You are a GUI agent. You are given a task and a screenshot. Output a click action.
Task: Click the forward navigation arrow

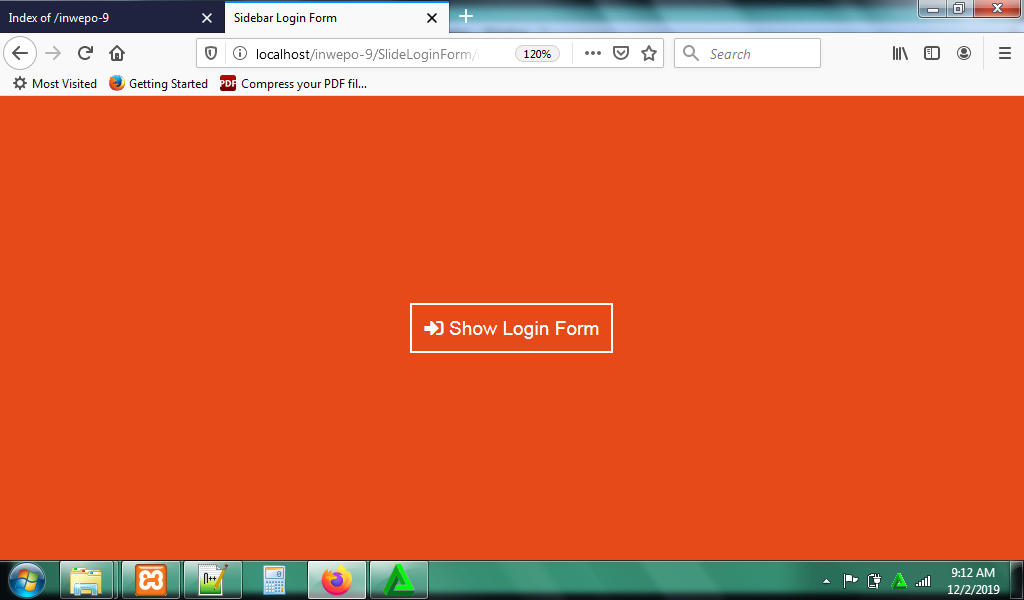click(53, 54)
